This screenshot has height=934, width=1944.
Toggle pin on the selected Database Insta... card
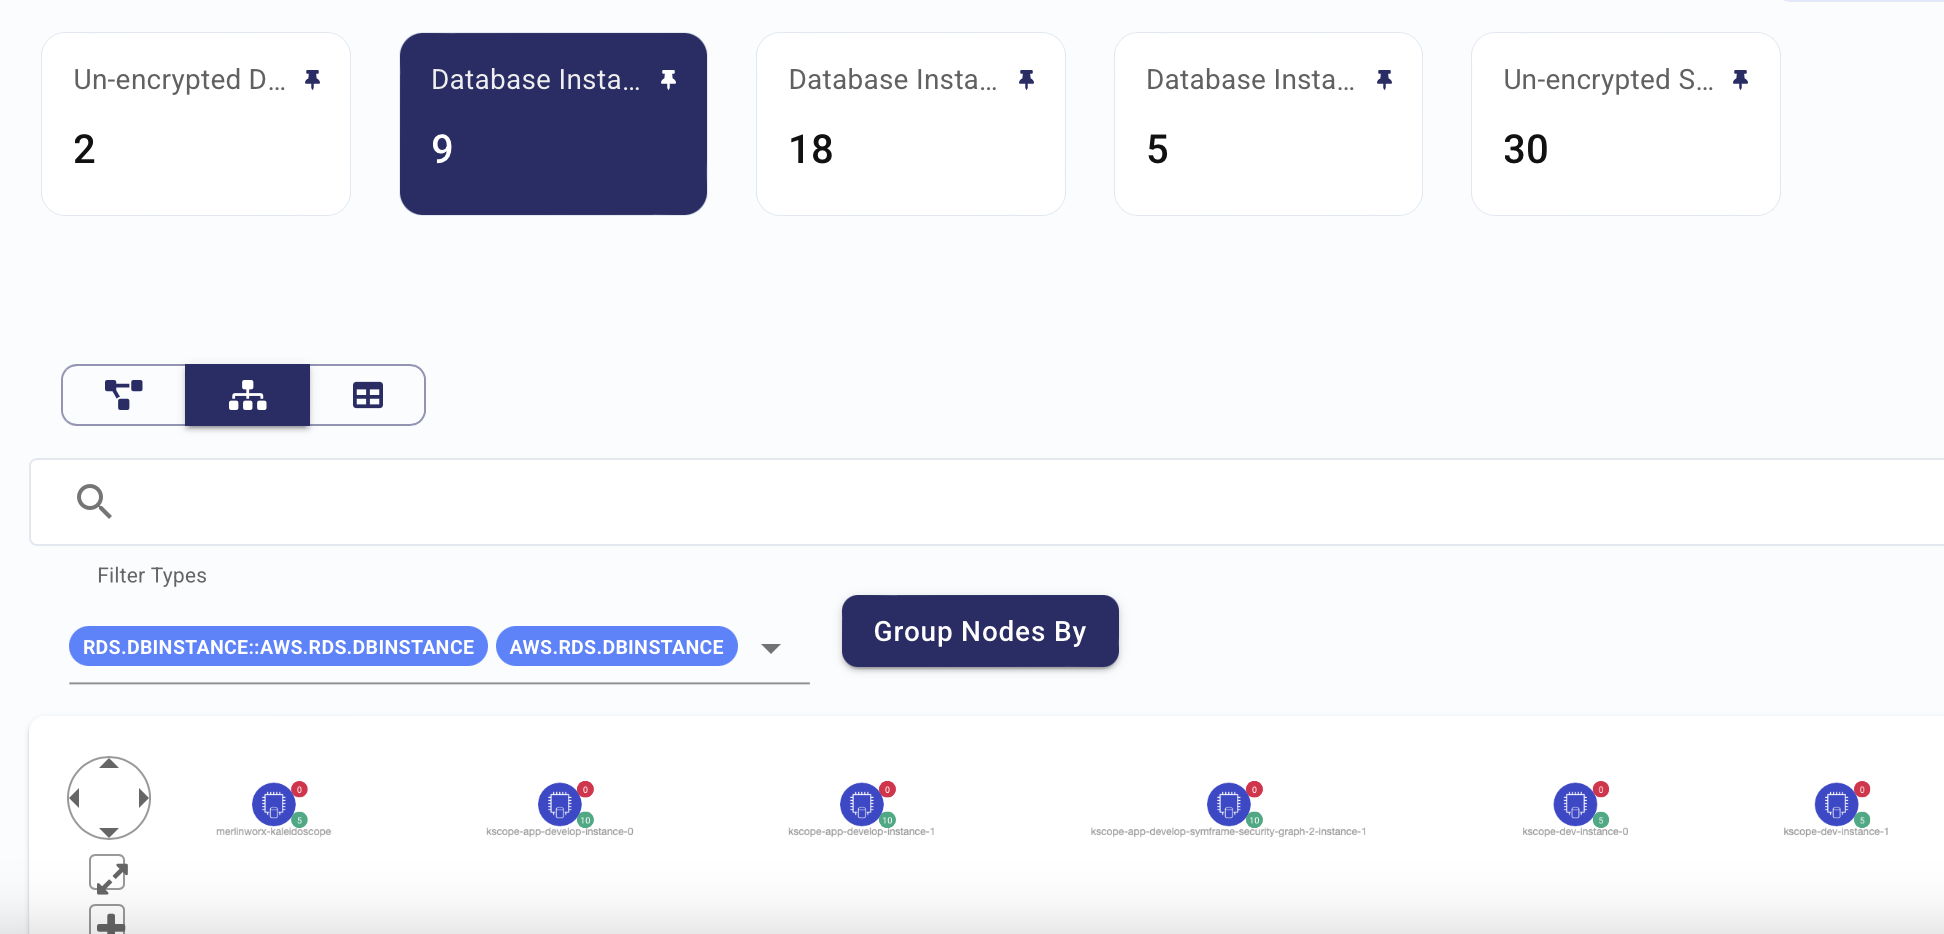(669, 79)
